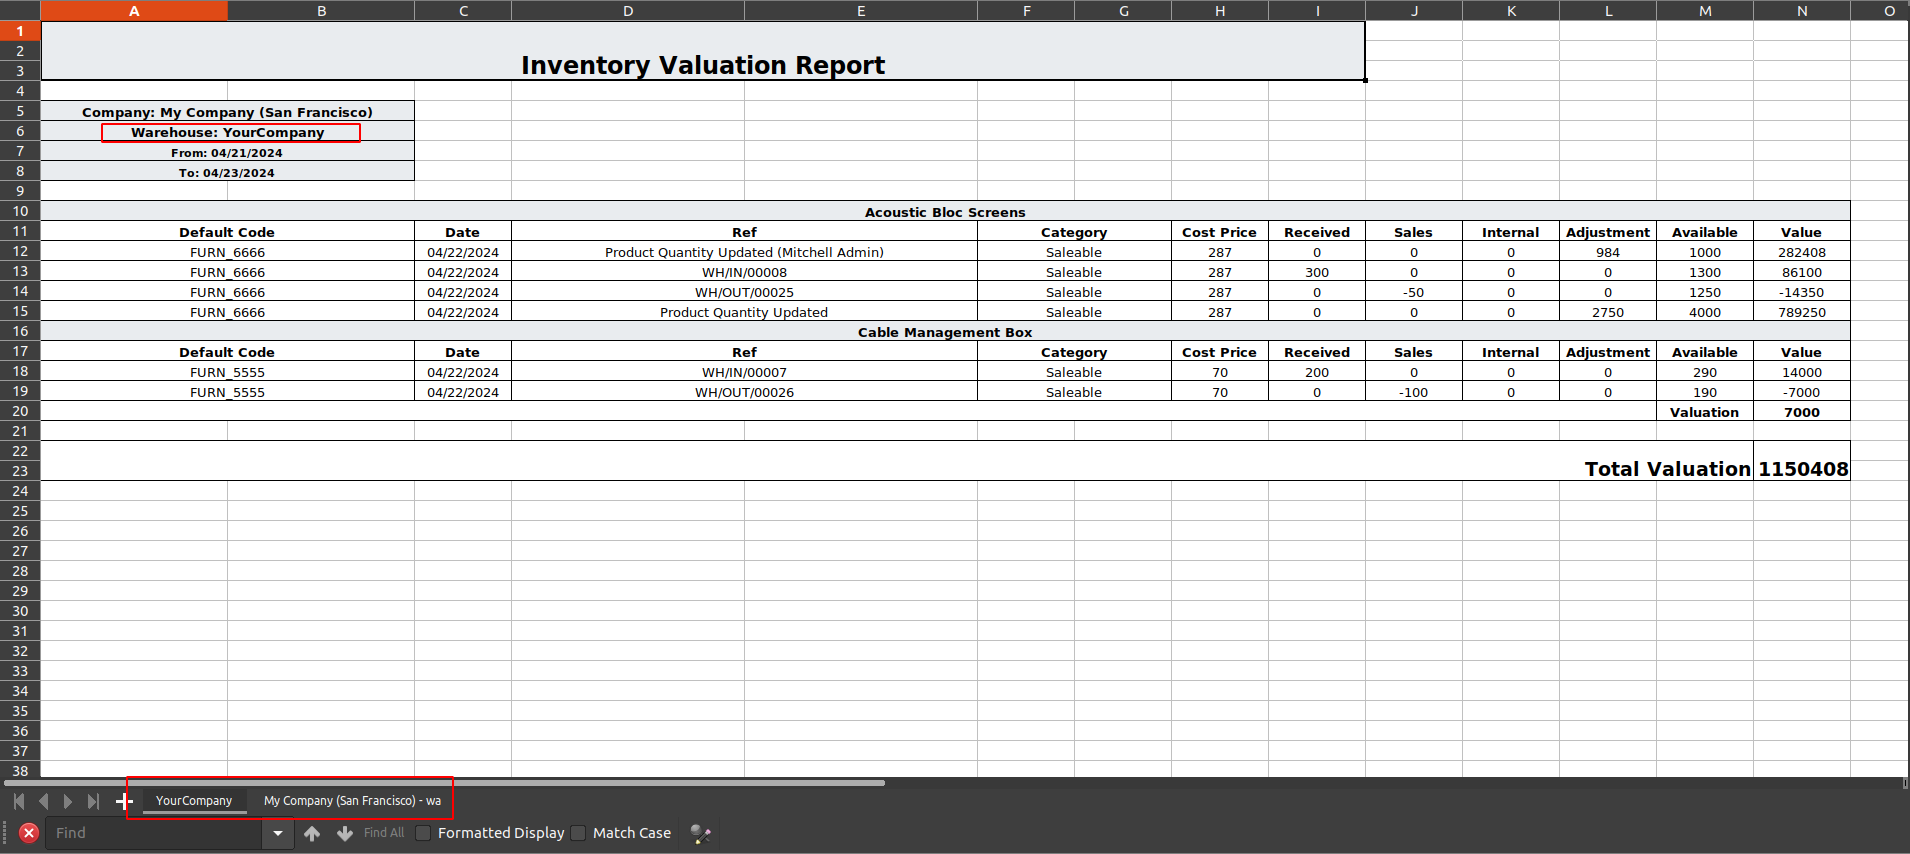
Task: Jump to the last sheet arrow
Action: 93,801
